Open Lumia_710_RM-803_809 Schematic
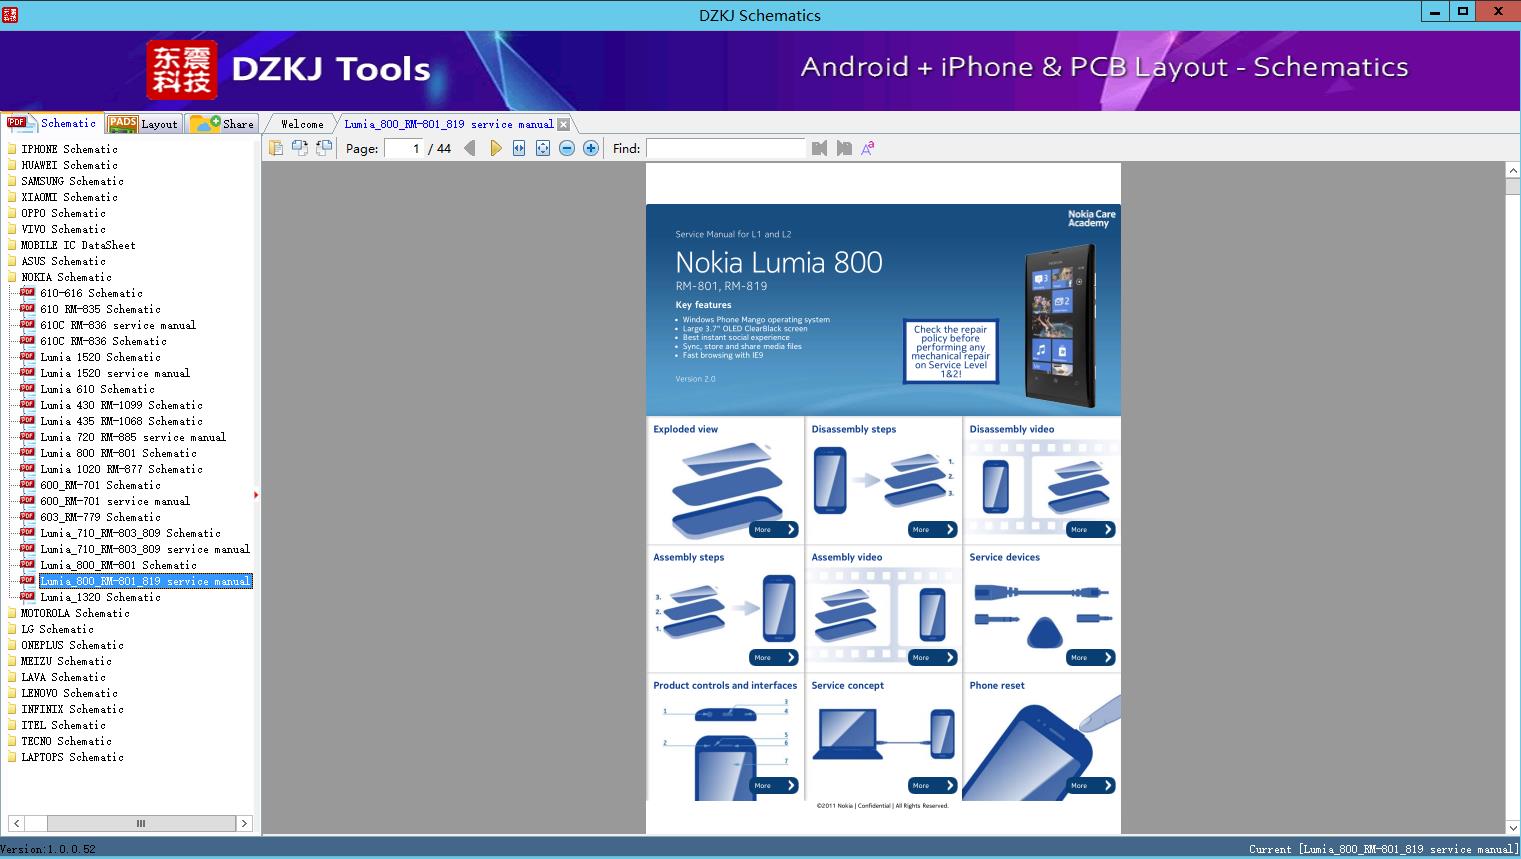The image size is (1521, 859). 130,533
